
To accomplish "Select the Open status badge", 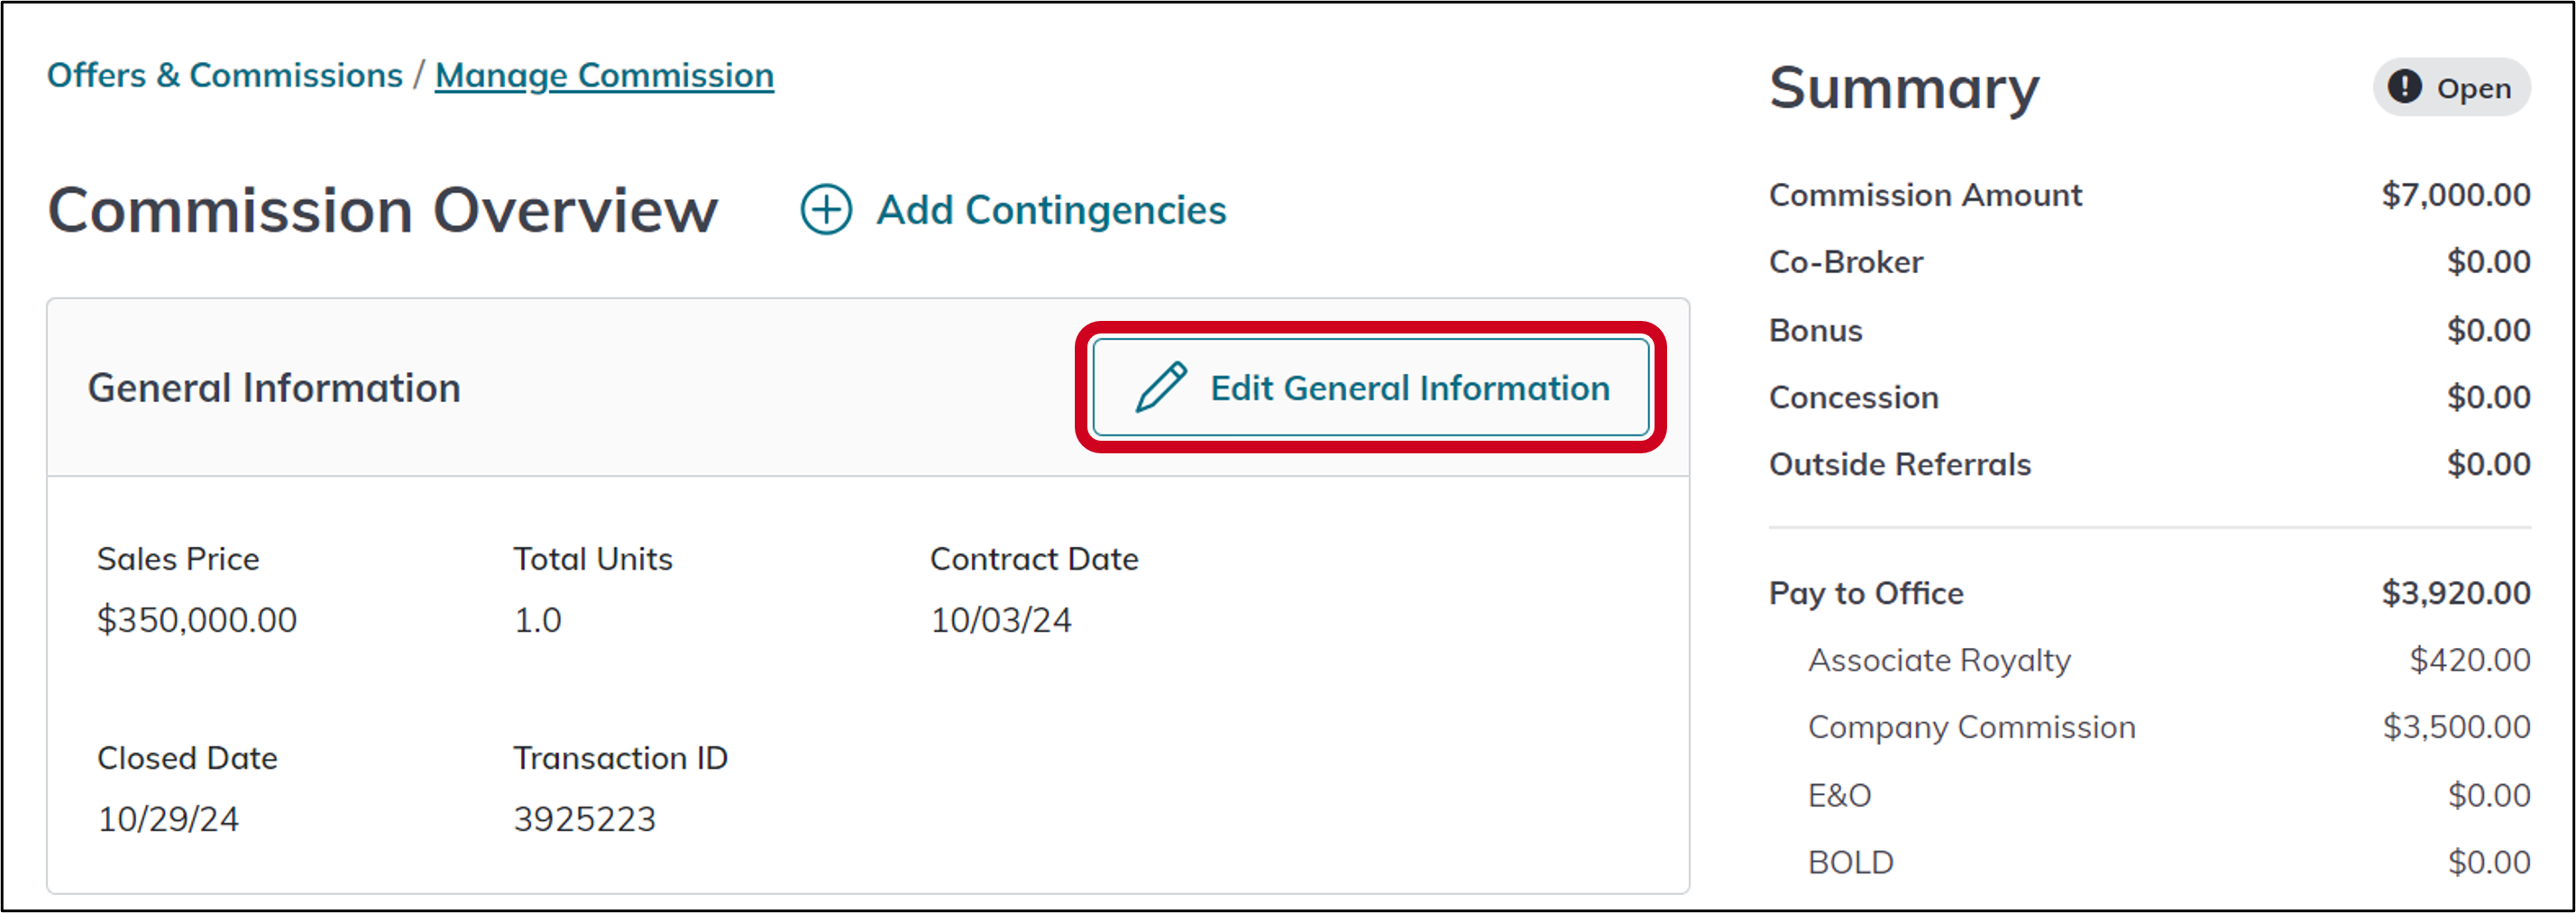I will point(2451,88).
